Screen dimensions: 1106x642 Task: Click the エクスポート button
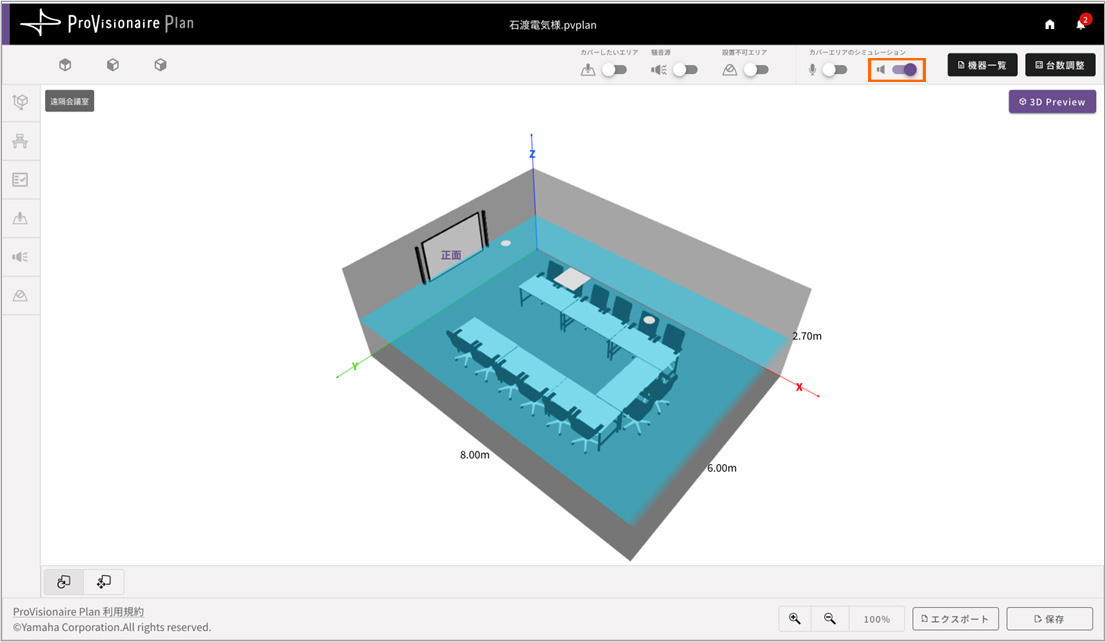pyautogui.click(x=955, y=619)
